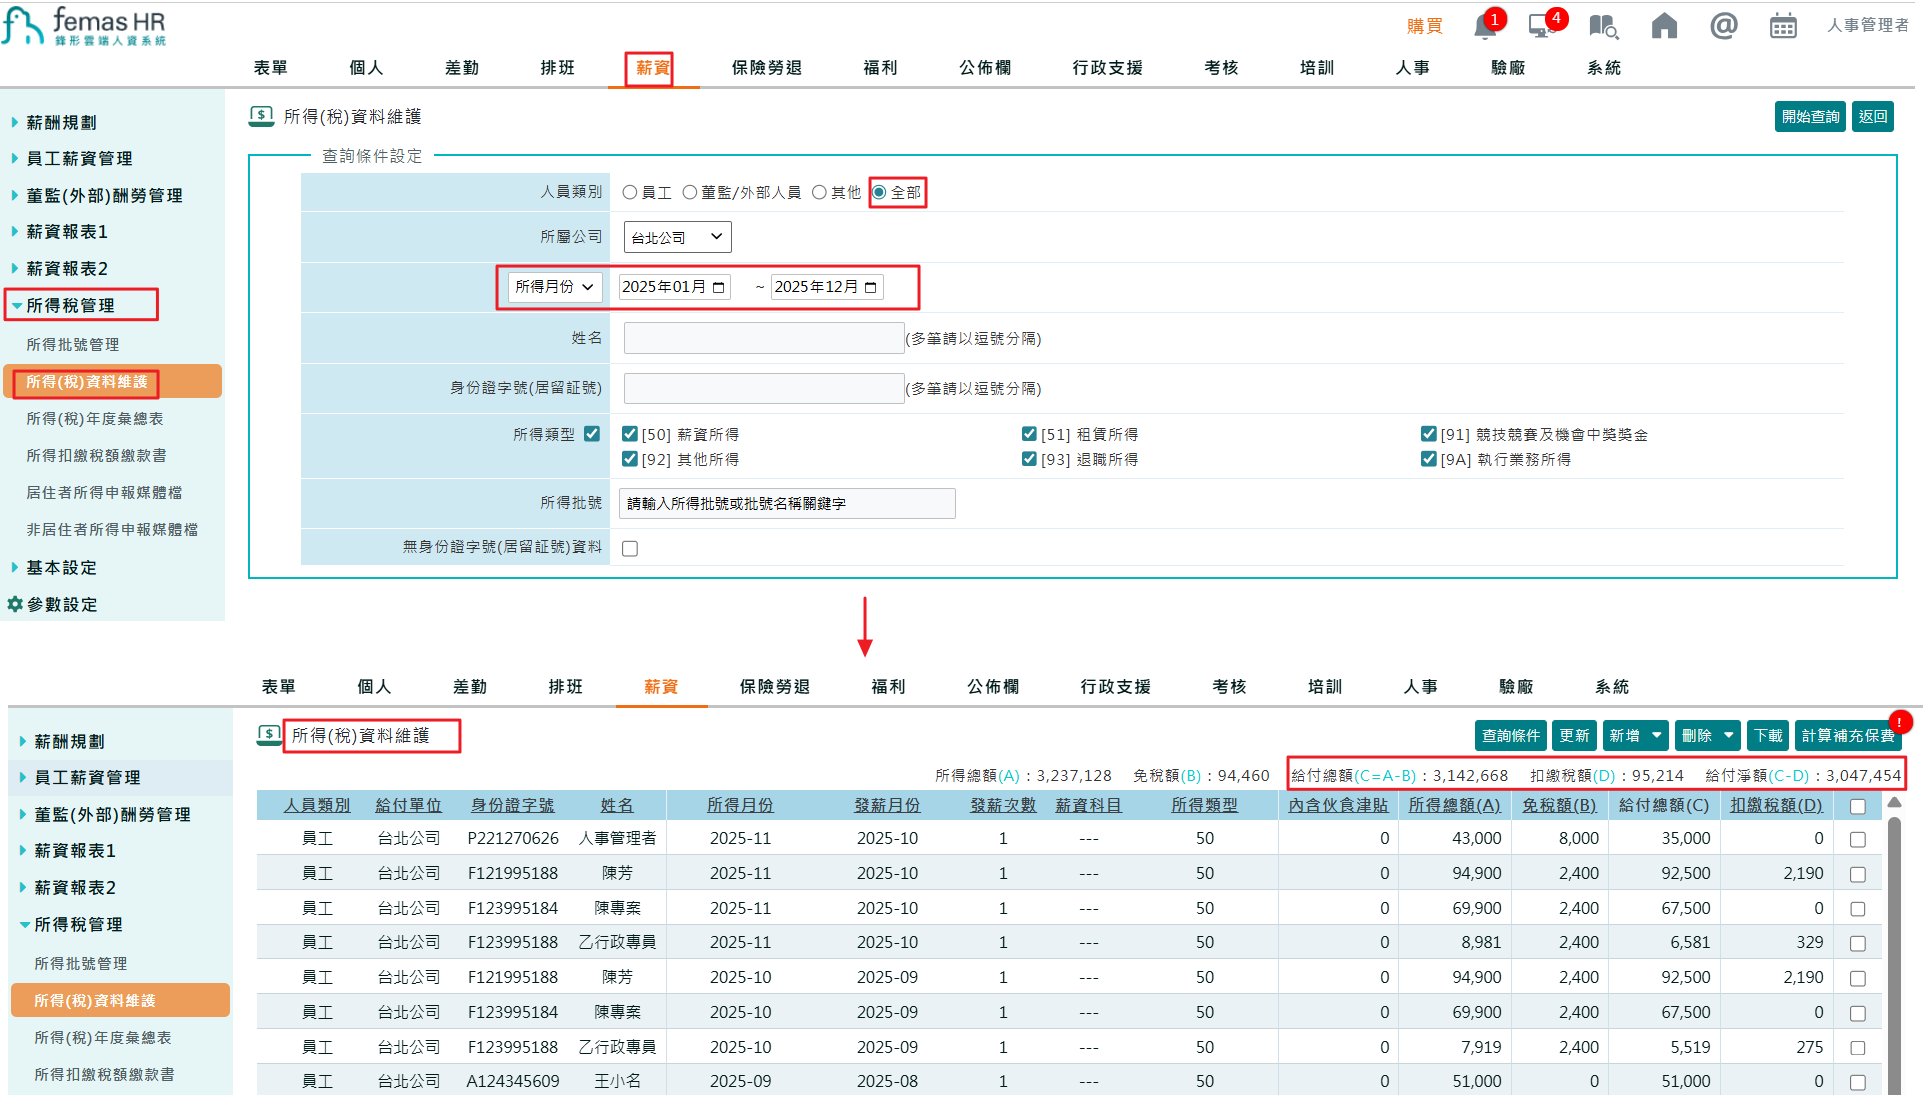Open the 所屬公司 dropdown showing 台北公司

coord(677,236)
